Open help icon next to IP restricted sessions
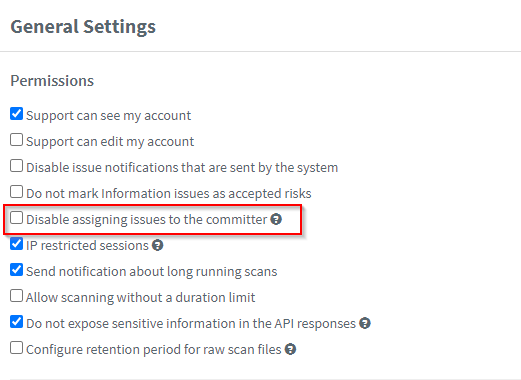521x380 pixels. coord(157,245)
